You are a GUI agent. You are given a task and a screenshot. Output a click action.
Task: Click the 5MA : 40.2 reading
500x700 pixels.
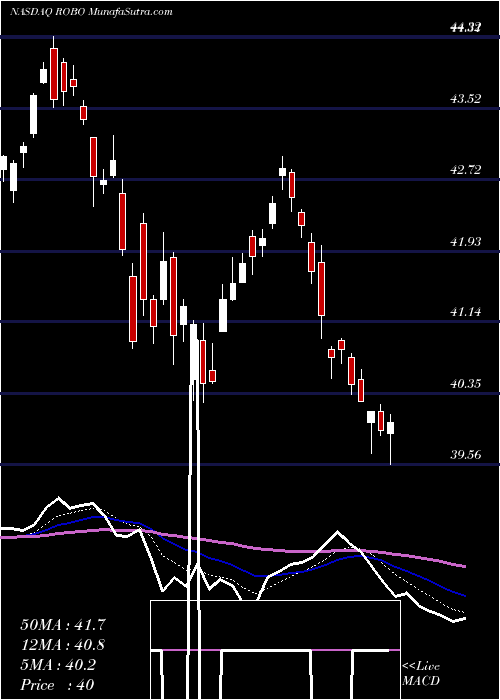coord(58,665)
